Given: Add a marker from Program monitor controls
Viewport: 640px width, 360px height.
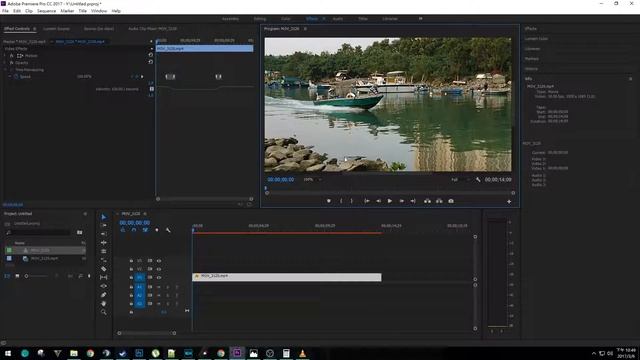Looking at the screenshot, I should [x=329, y=201].
